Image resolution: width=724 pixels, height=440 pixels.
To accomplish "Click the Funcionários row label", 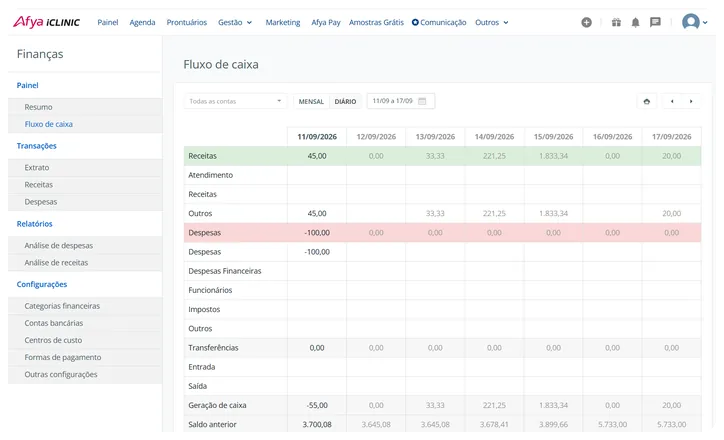I will pos(210,290).
